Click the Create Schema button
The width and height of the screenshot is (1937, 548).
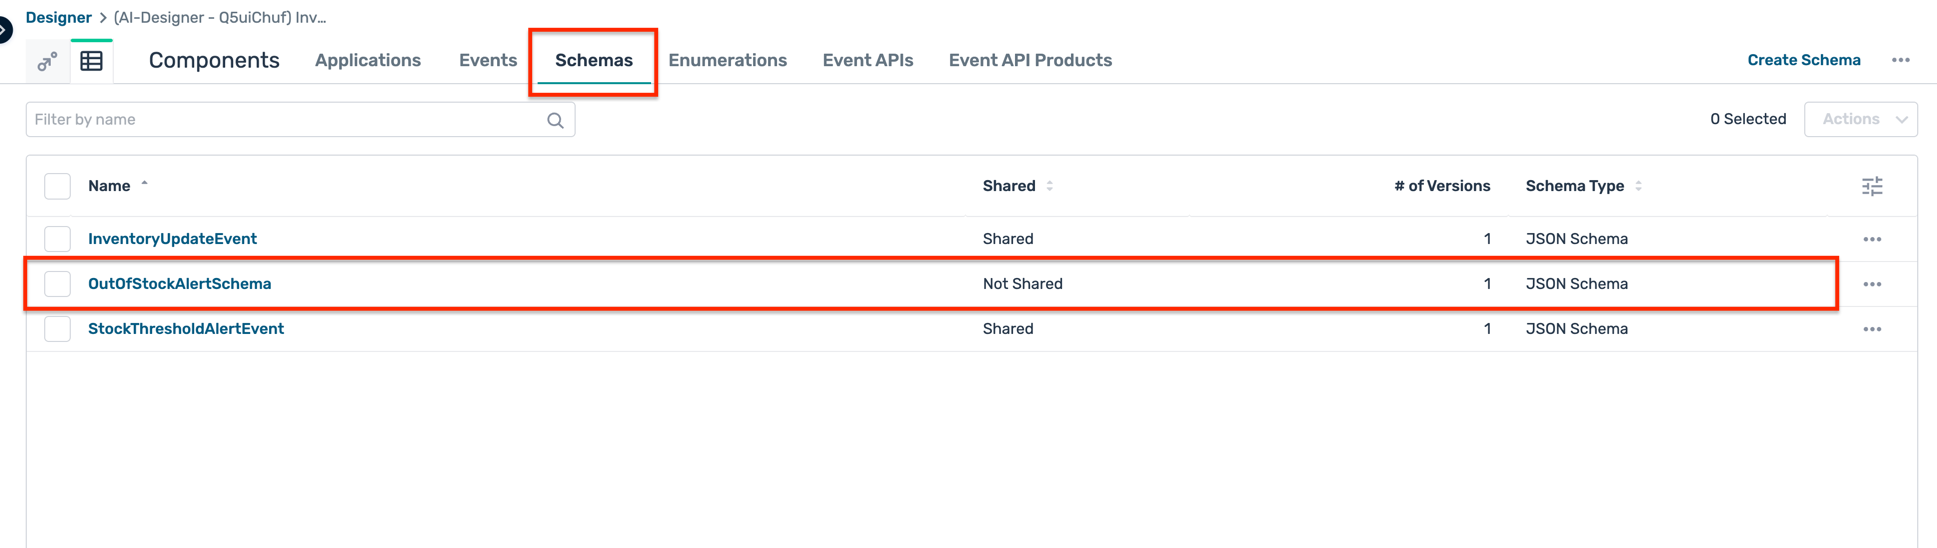tap(1803, 60)
